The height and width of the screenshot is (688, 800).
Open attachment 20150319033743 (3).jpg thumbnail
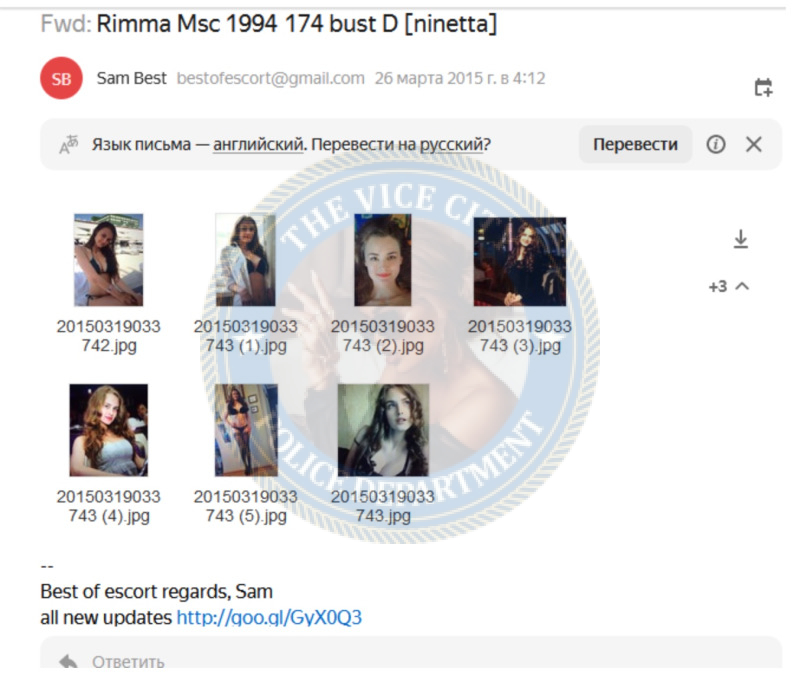pos(520,262)
